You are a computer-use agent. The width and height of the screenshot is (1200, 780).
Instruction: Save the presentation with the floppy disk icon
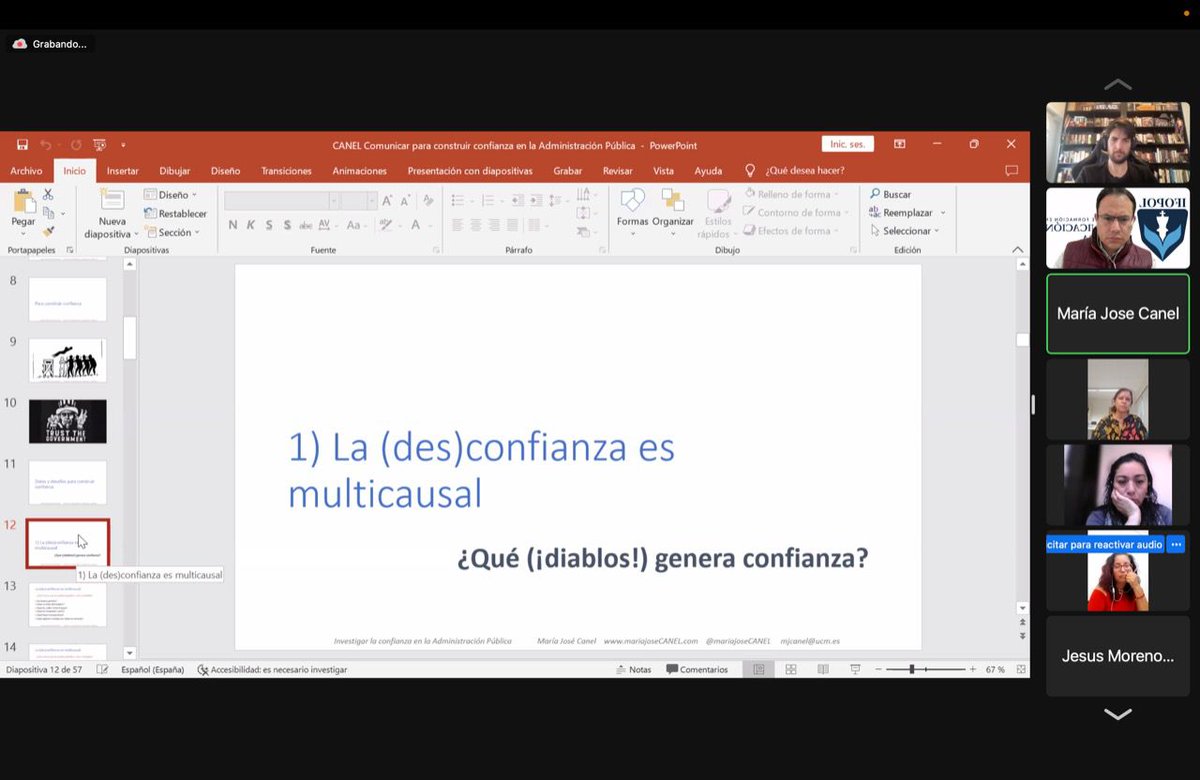21,145
